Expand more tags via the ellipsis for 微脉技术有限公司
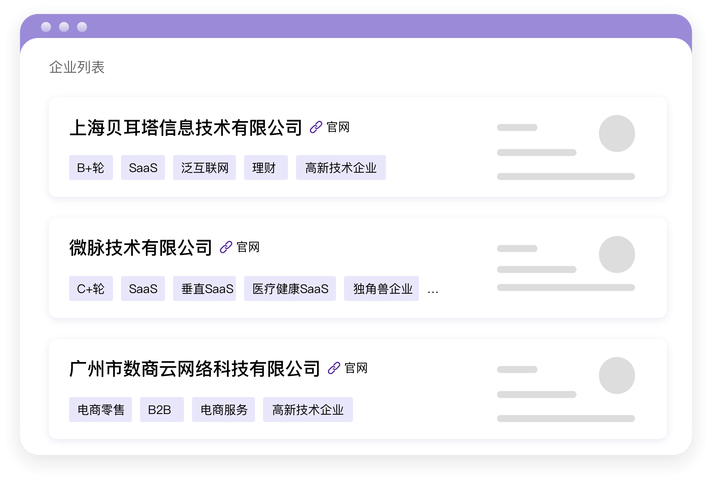Screen dimensions: 712x481 (x=433, y=291)
